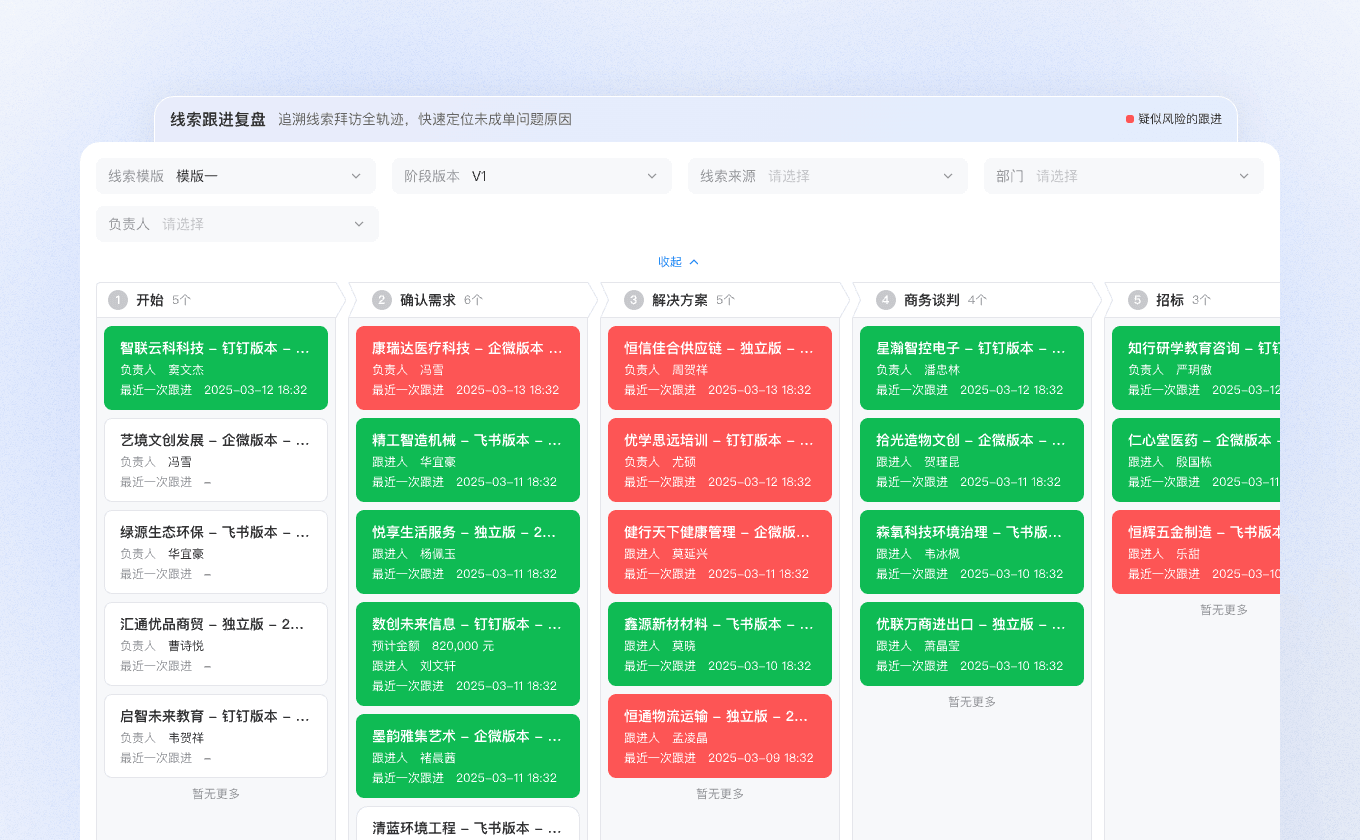This screenshot has height=840, width=1360.
Task: Click follower name 刘文轩
Action: [438, 666]
